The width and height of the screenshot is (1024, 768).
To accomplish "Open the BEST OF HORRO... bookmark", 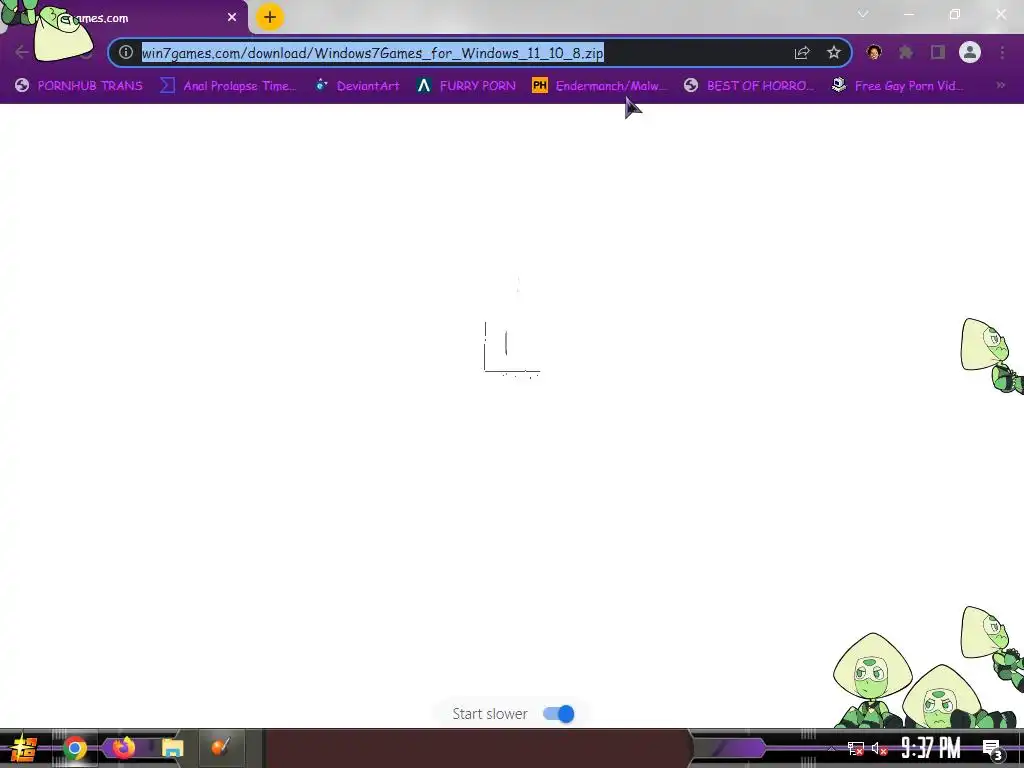I will [749, 86].
